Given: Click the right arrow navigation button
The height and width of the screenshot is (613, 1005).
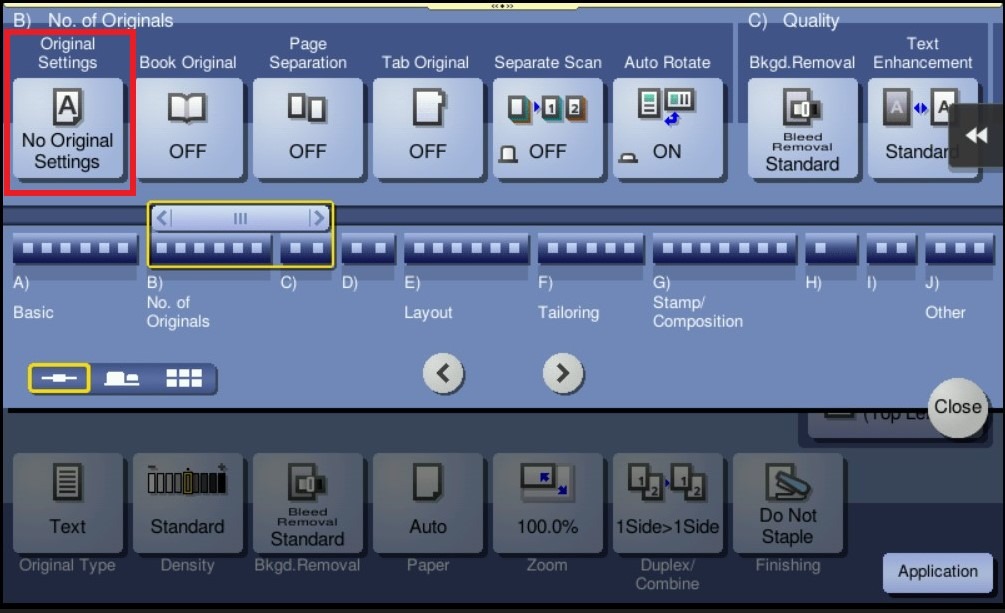Looking at the screenshot, I should [x=563, y=374].
